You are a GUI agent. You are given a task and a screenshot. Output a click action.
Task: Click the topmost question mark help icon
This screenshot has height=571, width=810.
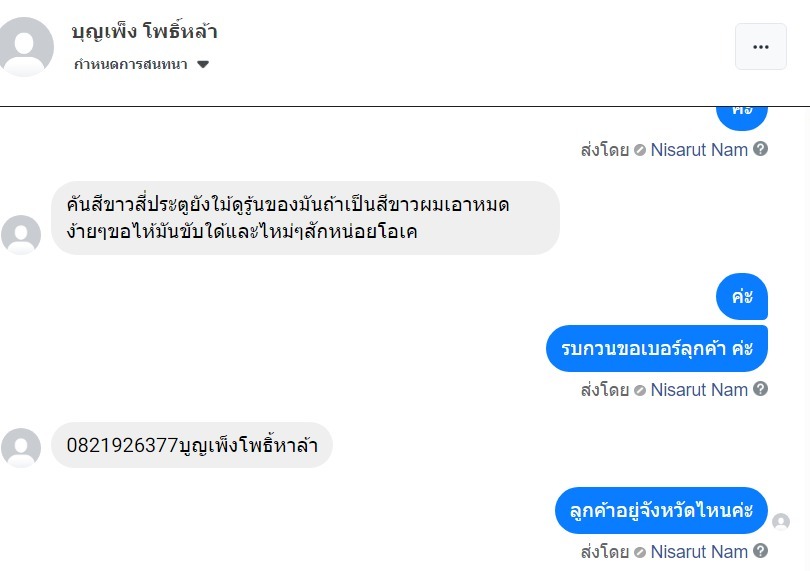(x=761, y=149)
